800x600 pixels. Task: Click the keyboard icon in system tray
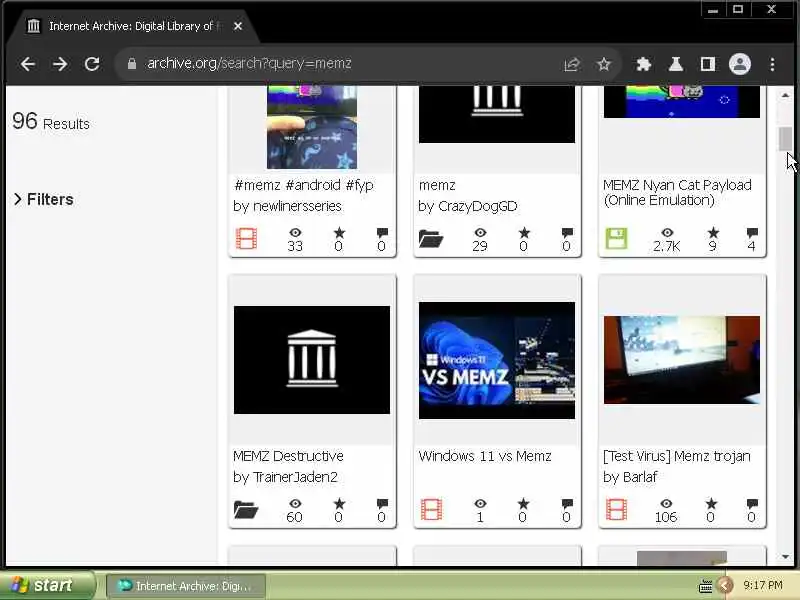pyautogui.click(x=705, y=586)
